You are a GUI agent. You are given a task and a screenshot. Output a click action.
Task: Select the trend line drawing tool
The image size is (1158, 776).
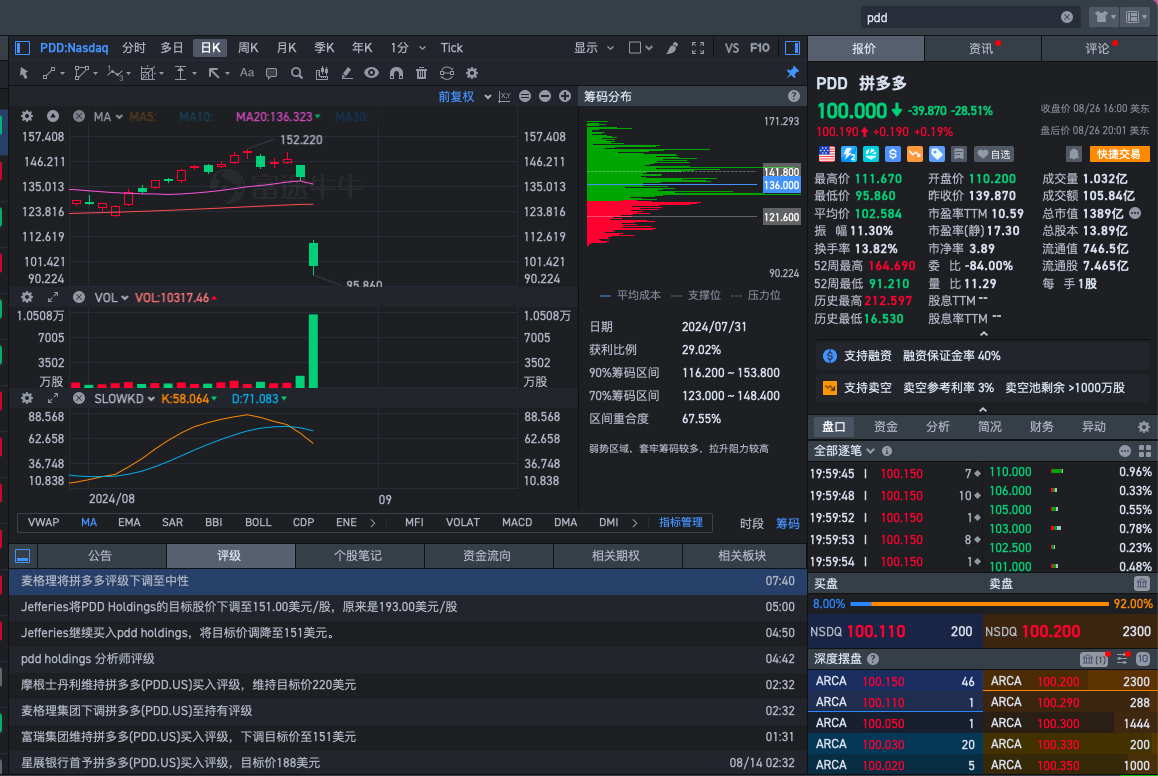click(49, 73)
